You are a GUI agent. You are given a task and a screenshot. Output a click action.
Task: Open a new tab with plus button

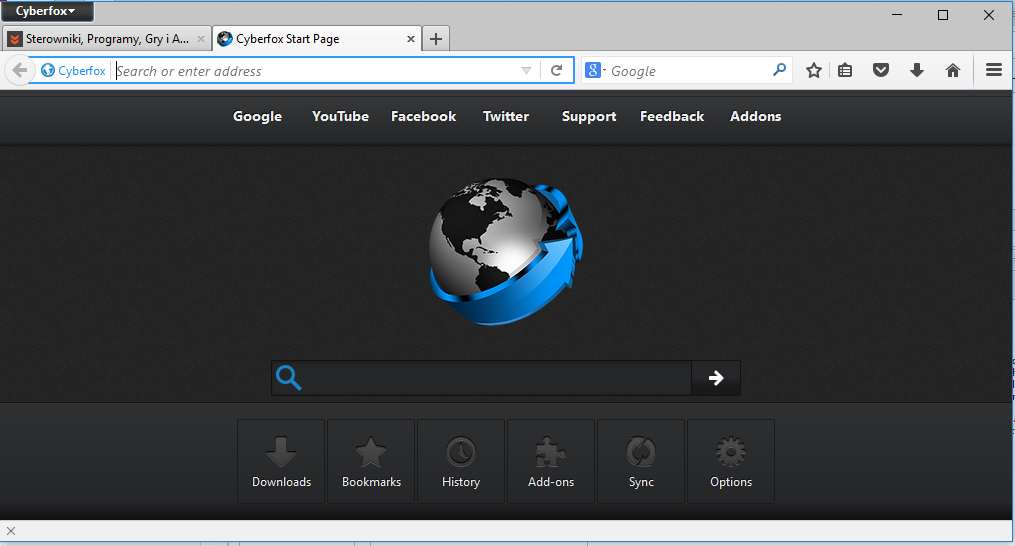[x=436, y=39]
